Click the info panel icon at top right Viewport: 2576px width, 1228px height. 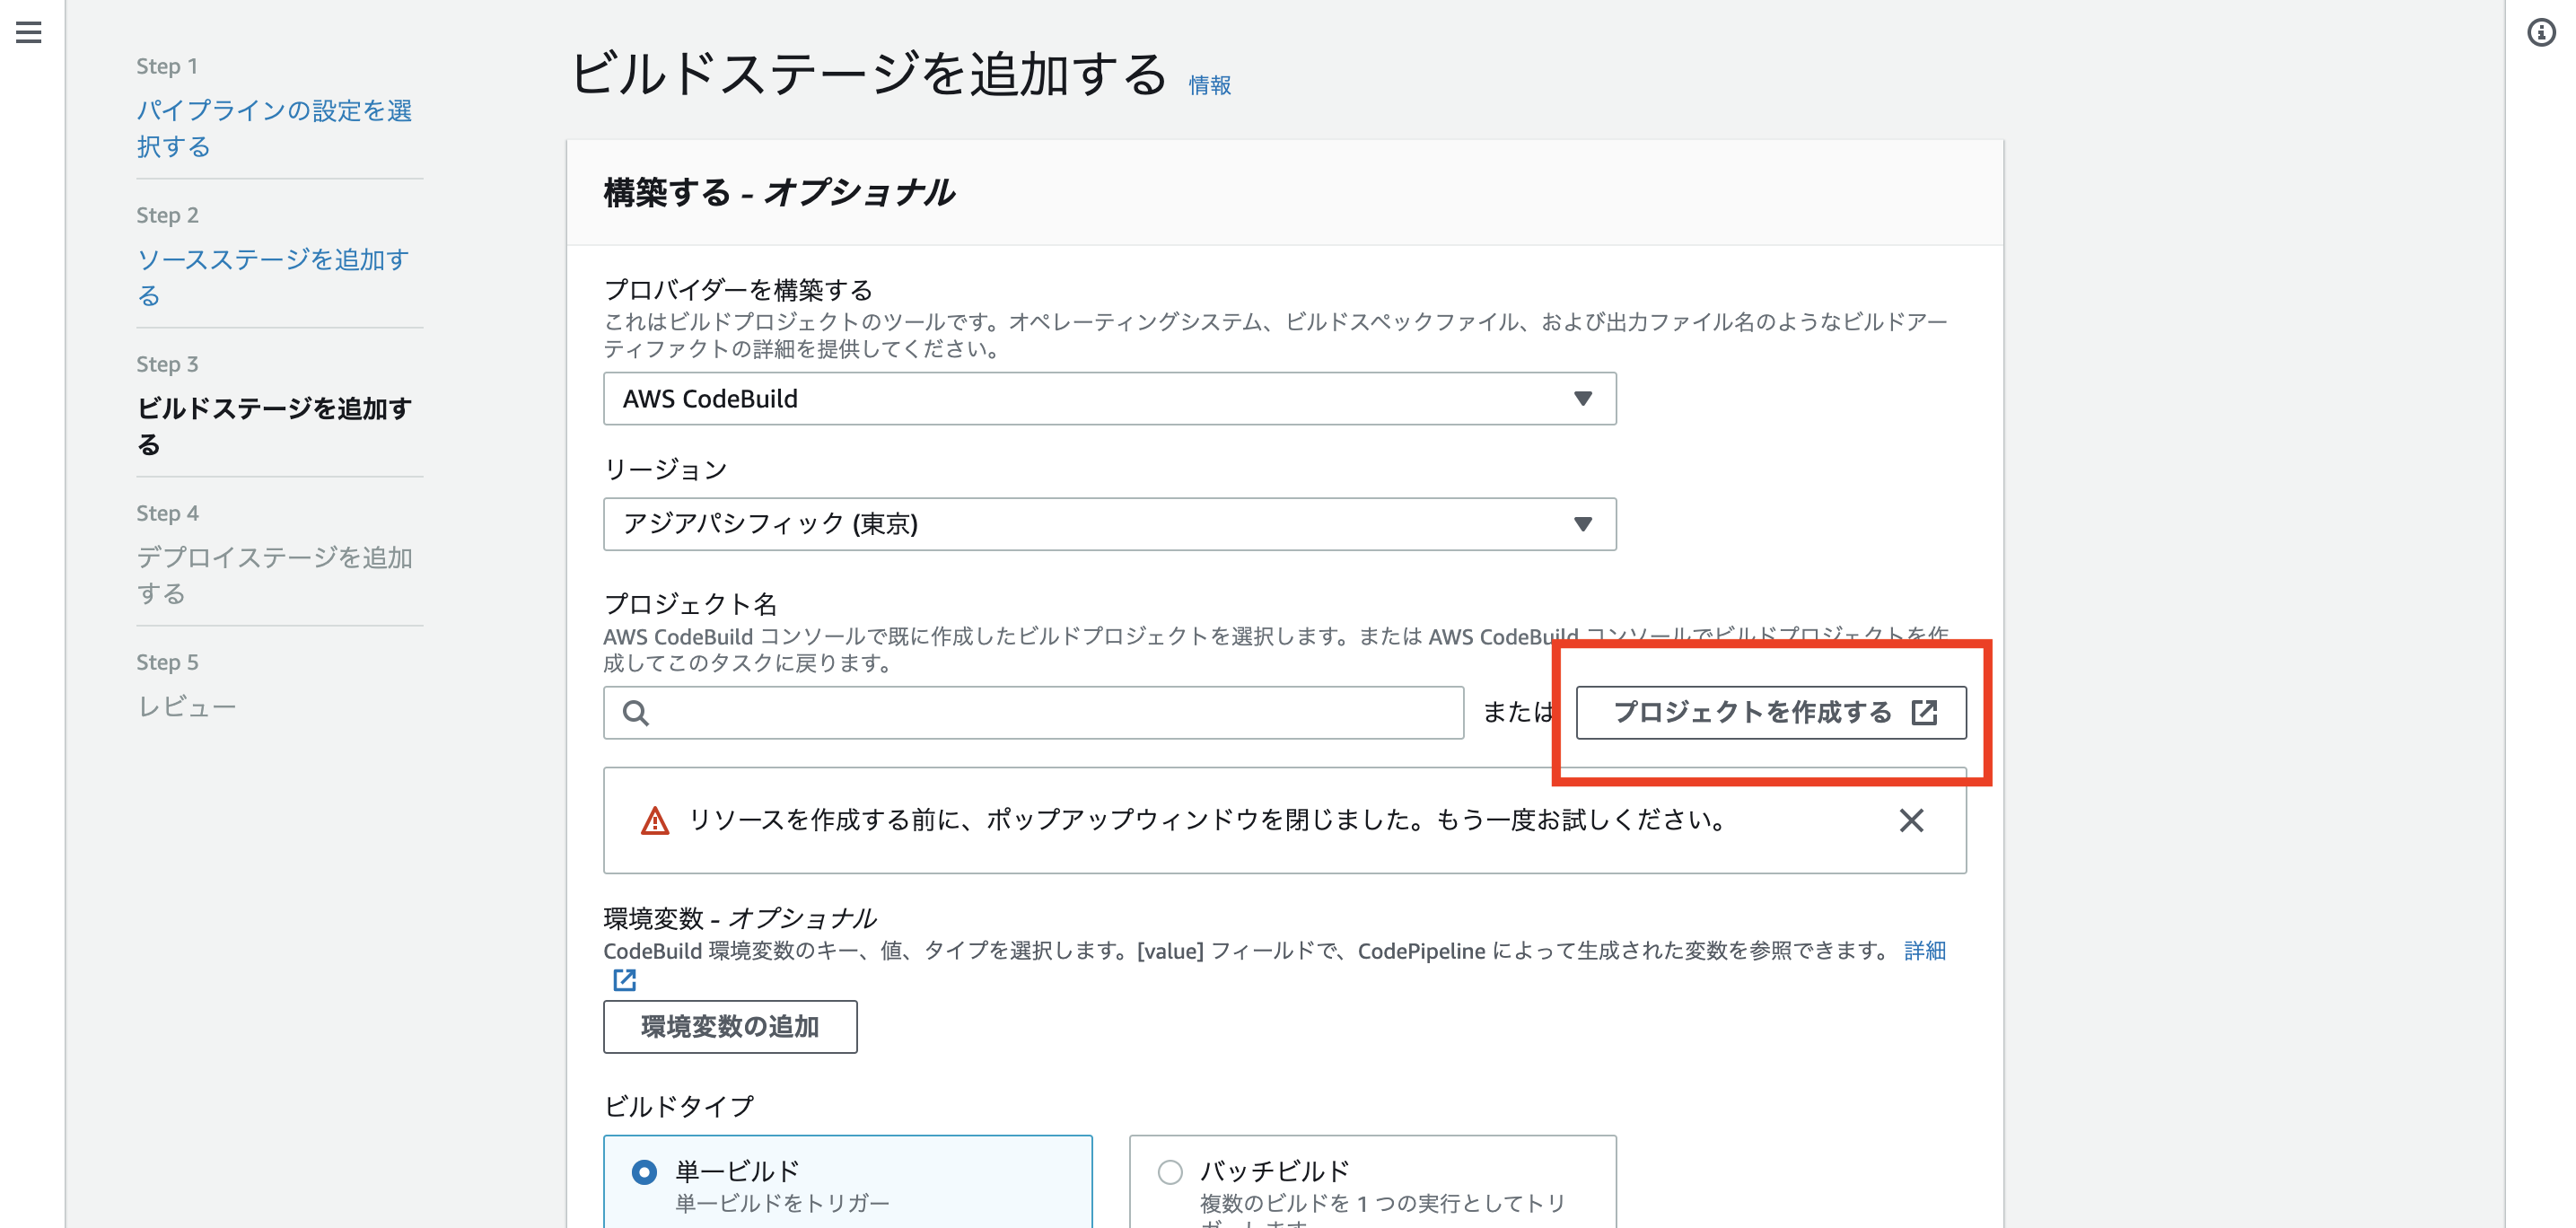pyautogui.click(x=2541, y=33)
